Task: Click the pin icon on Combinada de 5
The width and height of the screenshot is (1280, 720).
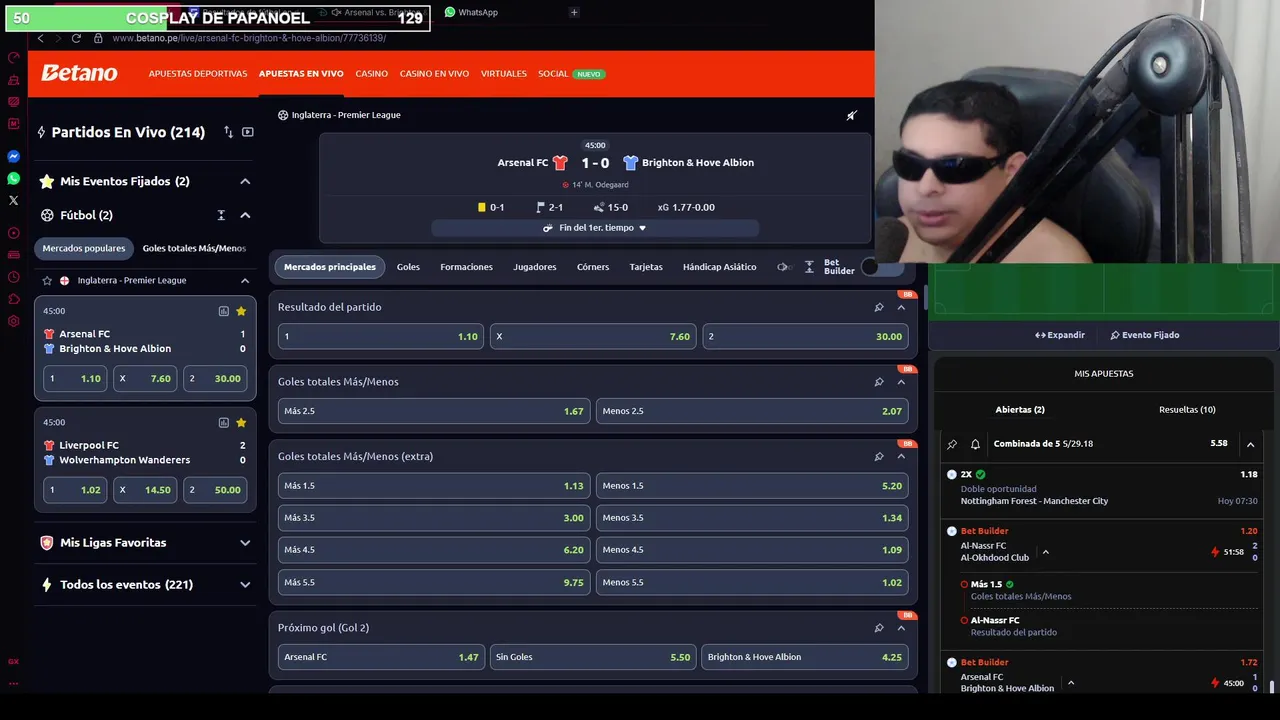Action: pos(952,444)
